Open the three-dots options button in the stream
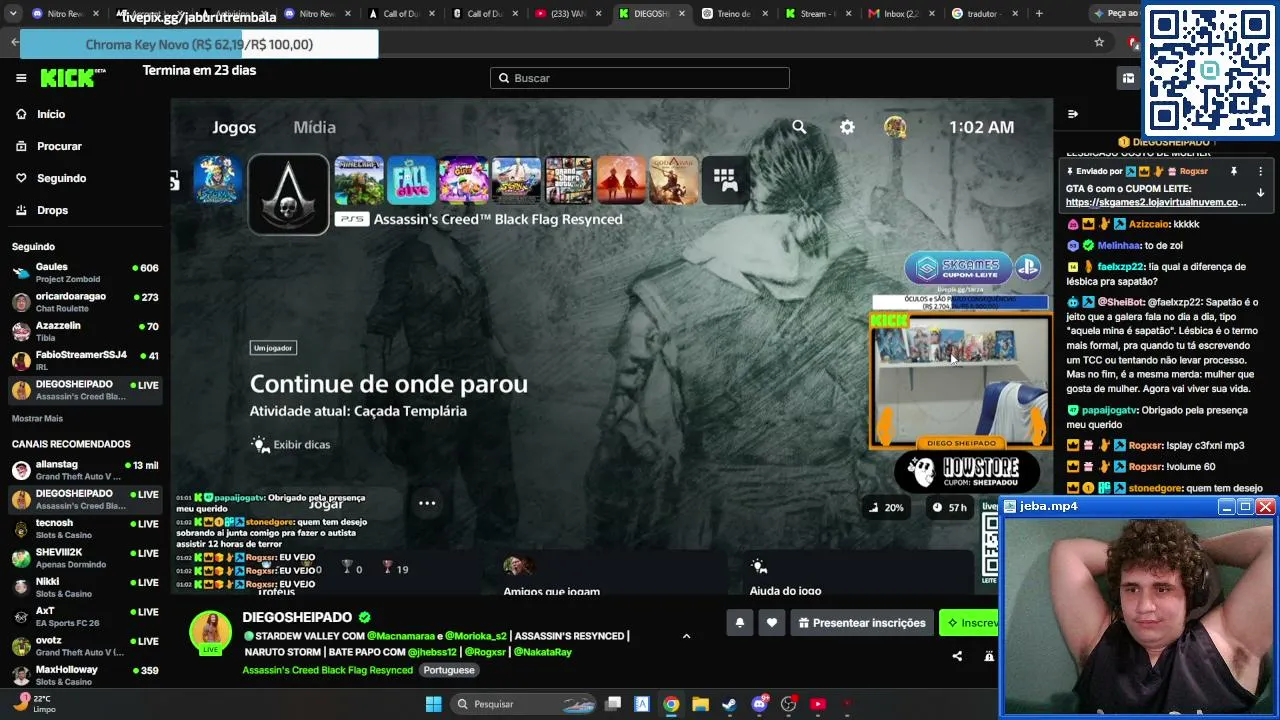 click(427, 503)
